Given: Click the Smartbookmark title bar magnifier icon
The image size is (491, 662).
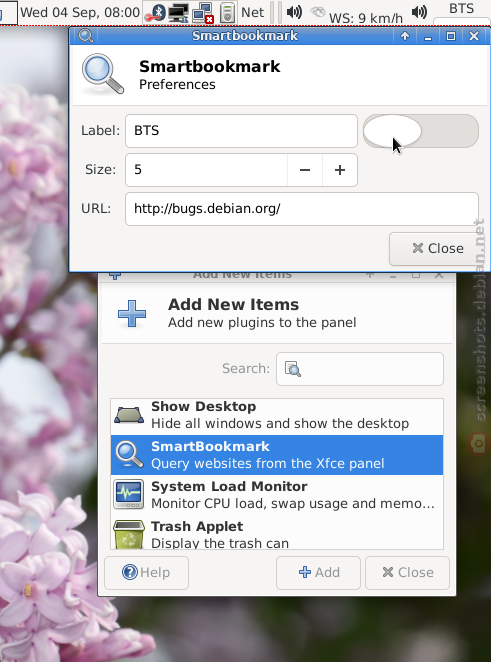Looking at the screenshot, I should 86,36.
